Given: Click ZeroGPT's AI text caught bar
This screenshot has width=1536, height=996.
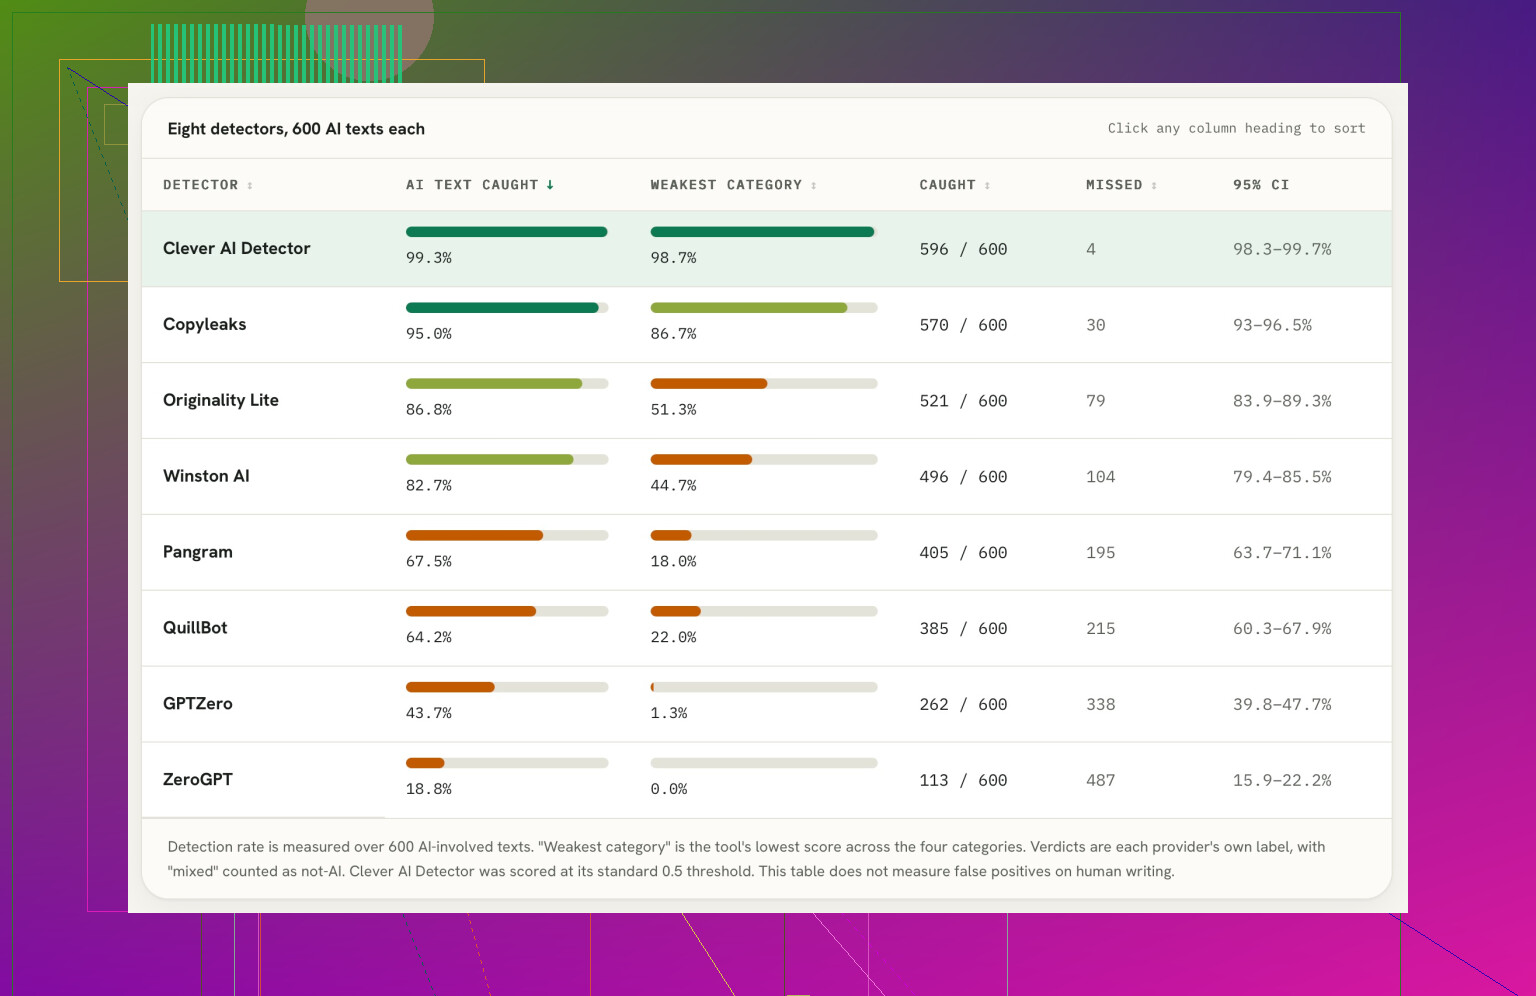Looking at the screenshot, I should [x=507, y=764].
